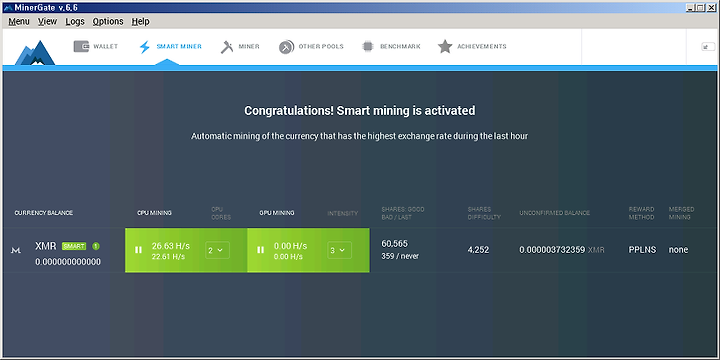Click the MinerGate title bar icon
The image size is (720, 360).
point(7,8)
